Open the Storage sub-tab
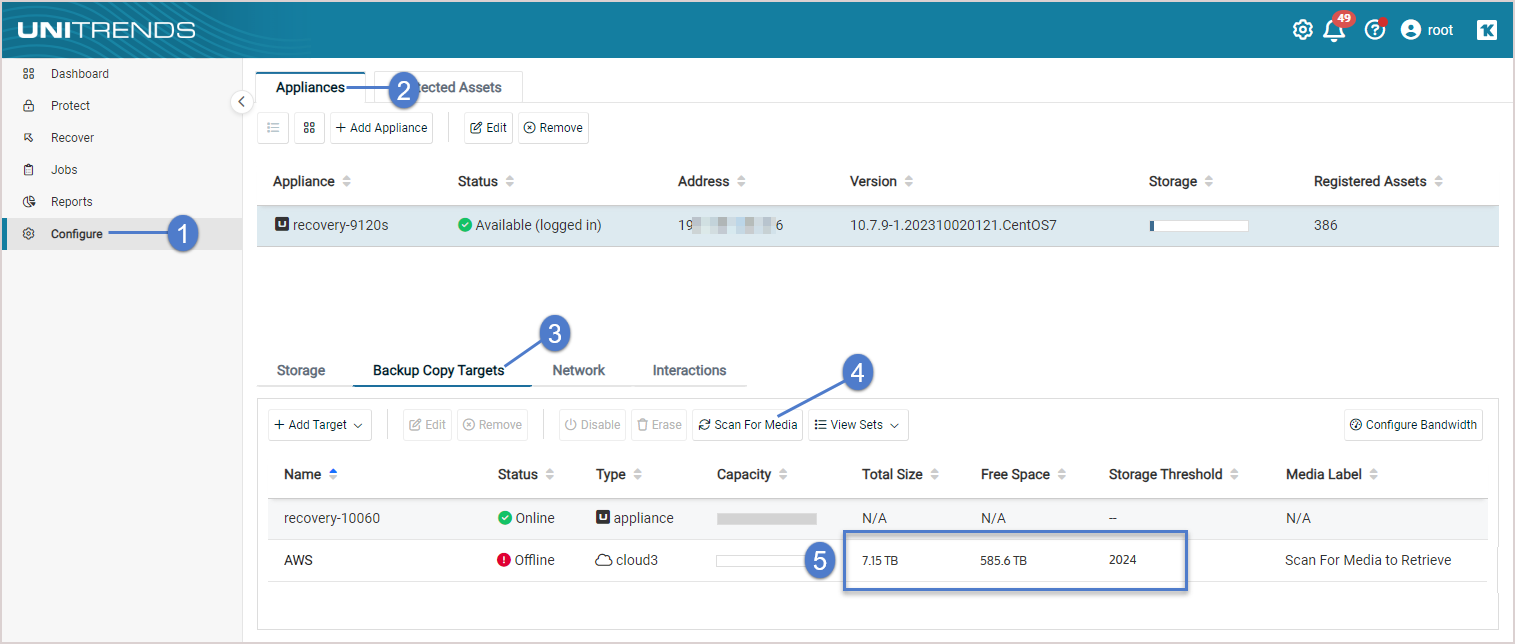 click(301, 370)
